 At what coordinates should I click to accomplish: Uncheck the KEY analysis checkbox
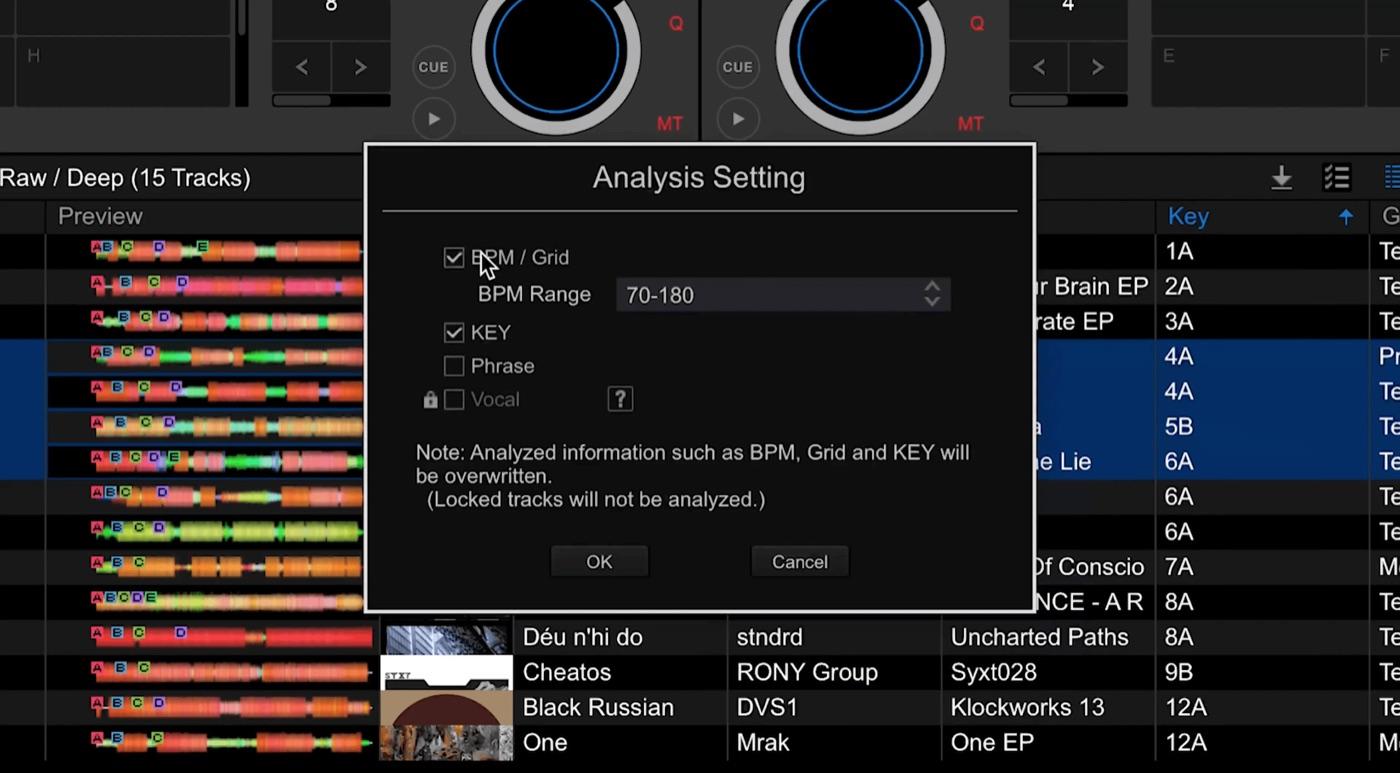click(x=454, y=332)
